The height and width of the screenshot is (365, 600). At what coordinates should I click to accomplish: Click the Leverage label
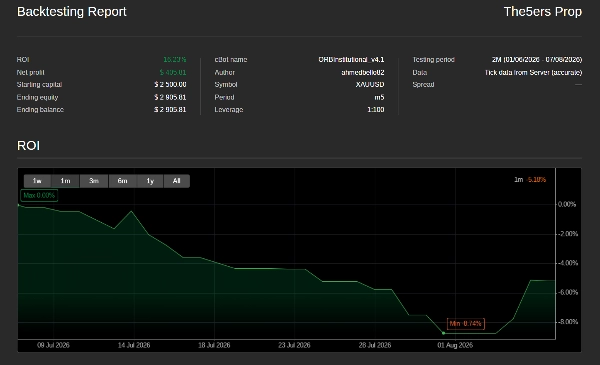(229, 109)
